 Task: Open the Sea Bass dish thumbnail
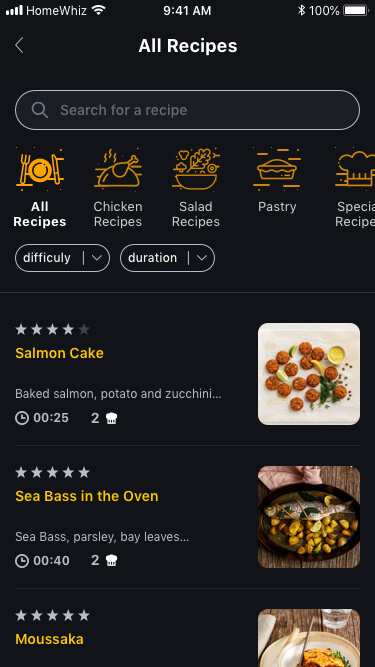click(309, 517)
